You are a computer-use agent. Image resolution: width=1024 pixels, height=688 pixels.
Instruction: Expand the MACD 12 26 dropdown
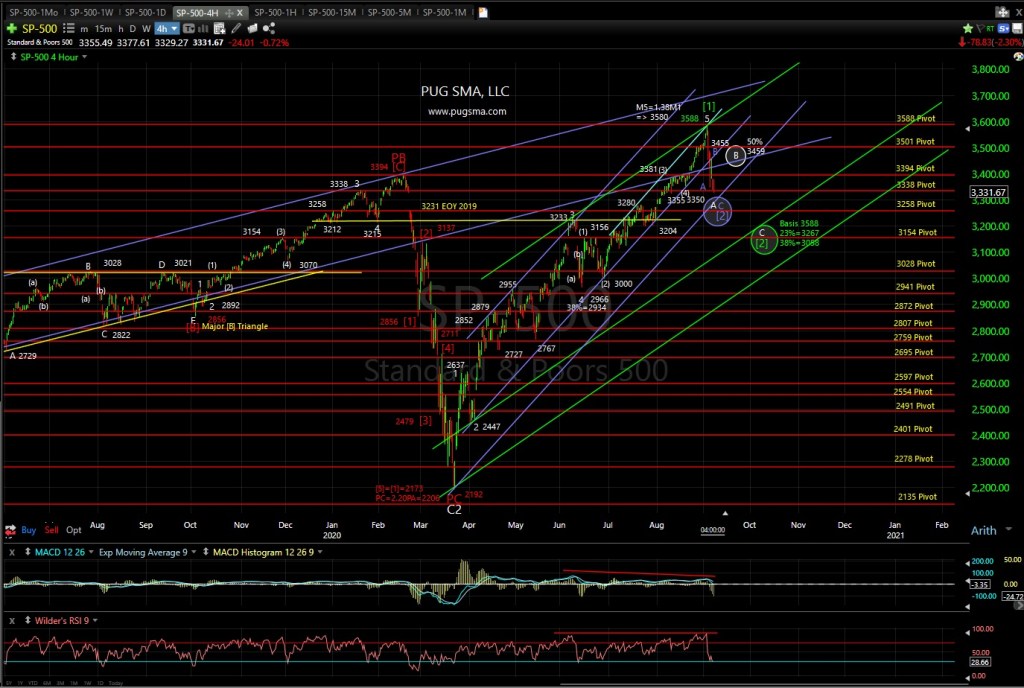point(91,552)
